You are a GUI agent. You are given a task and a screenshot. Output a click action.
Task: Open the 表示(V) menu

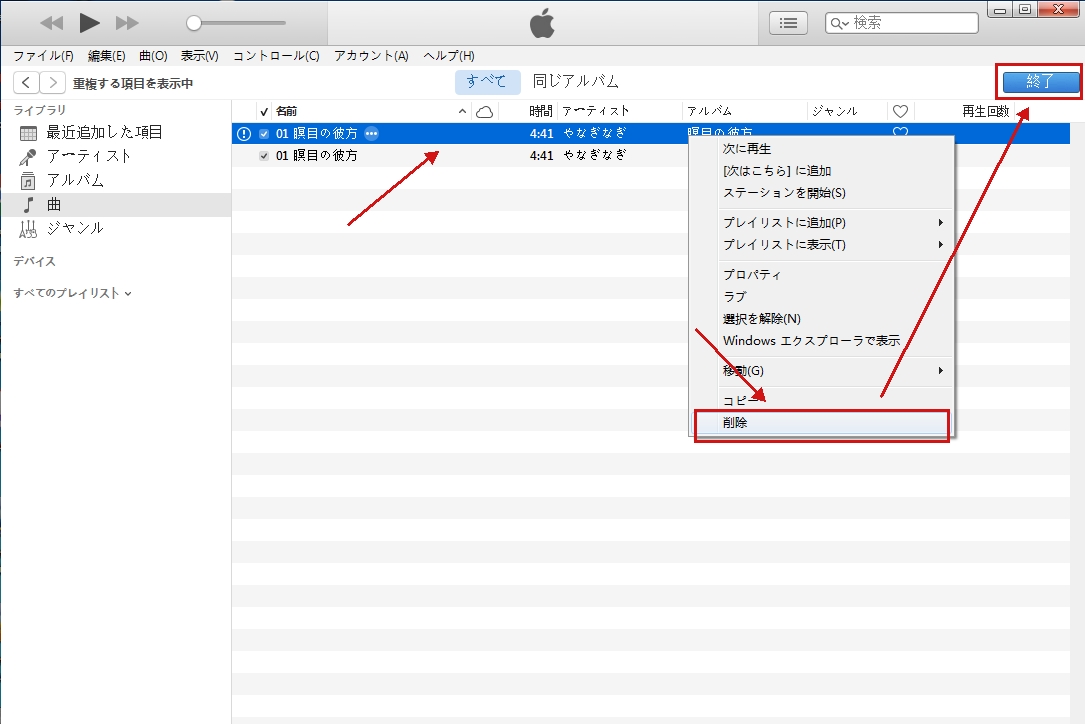coord(199,56)
